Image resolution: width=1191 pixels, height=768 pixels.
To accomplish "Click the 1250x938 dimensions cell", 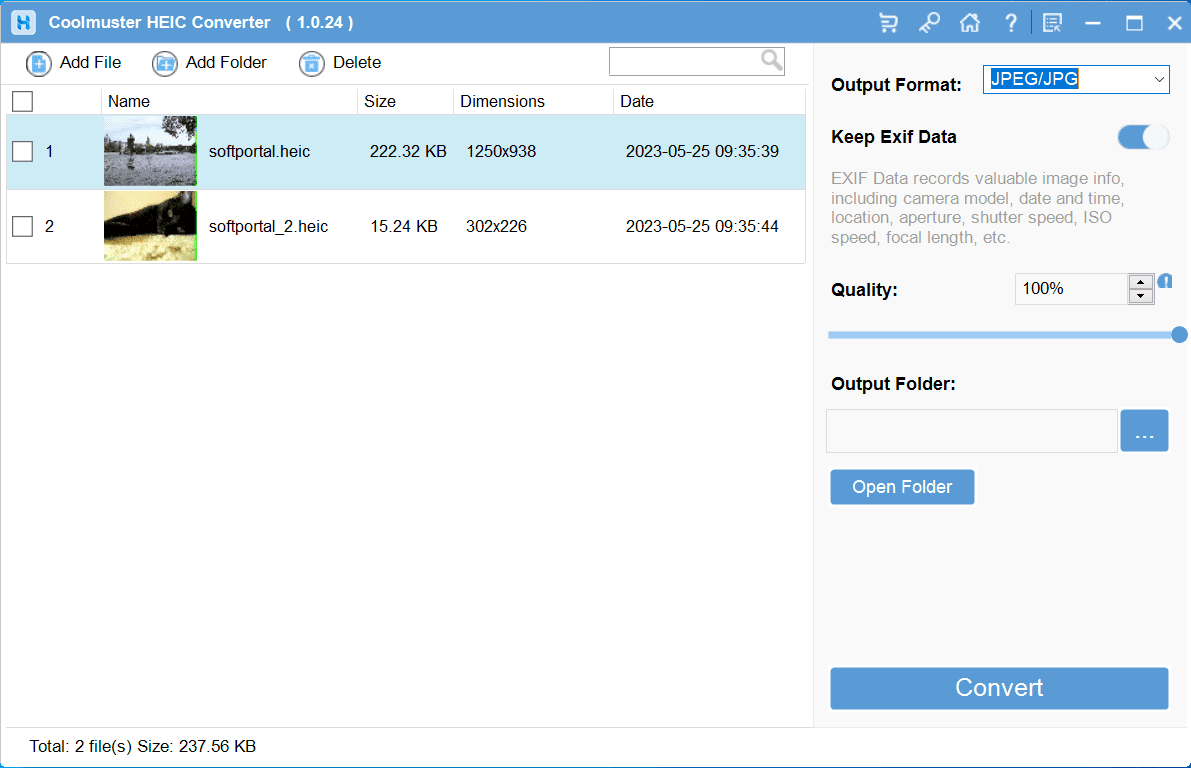I will (x=501, y=151).
